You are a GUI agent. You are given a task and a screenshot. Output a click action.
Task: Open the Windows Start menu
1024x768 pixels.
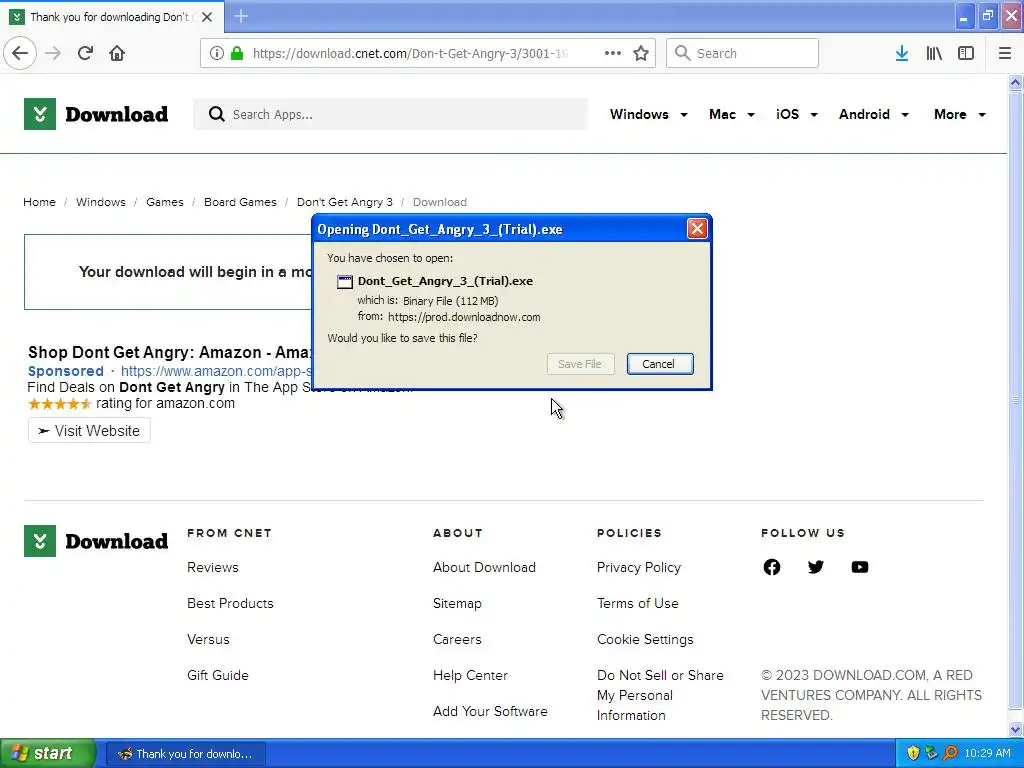click(48, 753)
